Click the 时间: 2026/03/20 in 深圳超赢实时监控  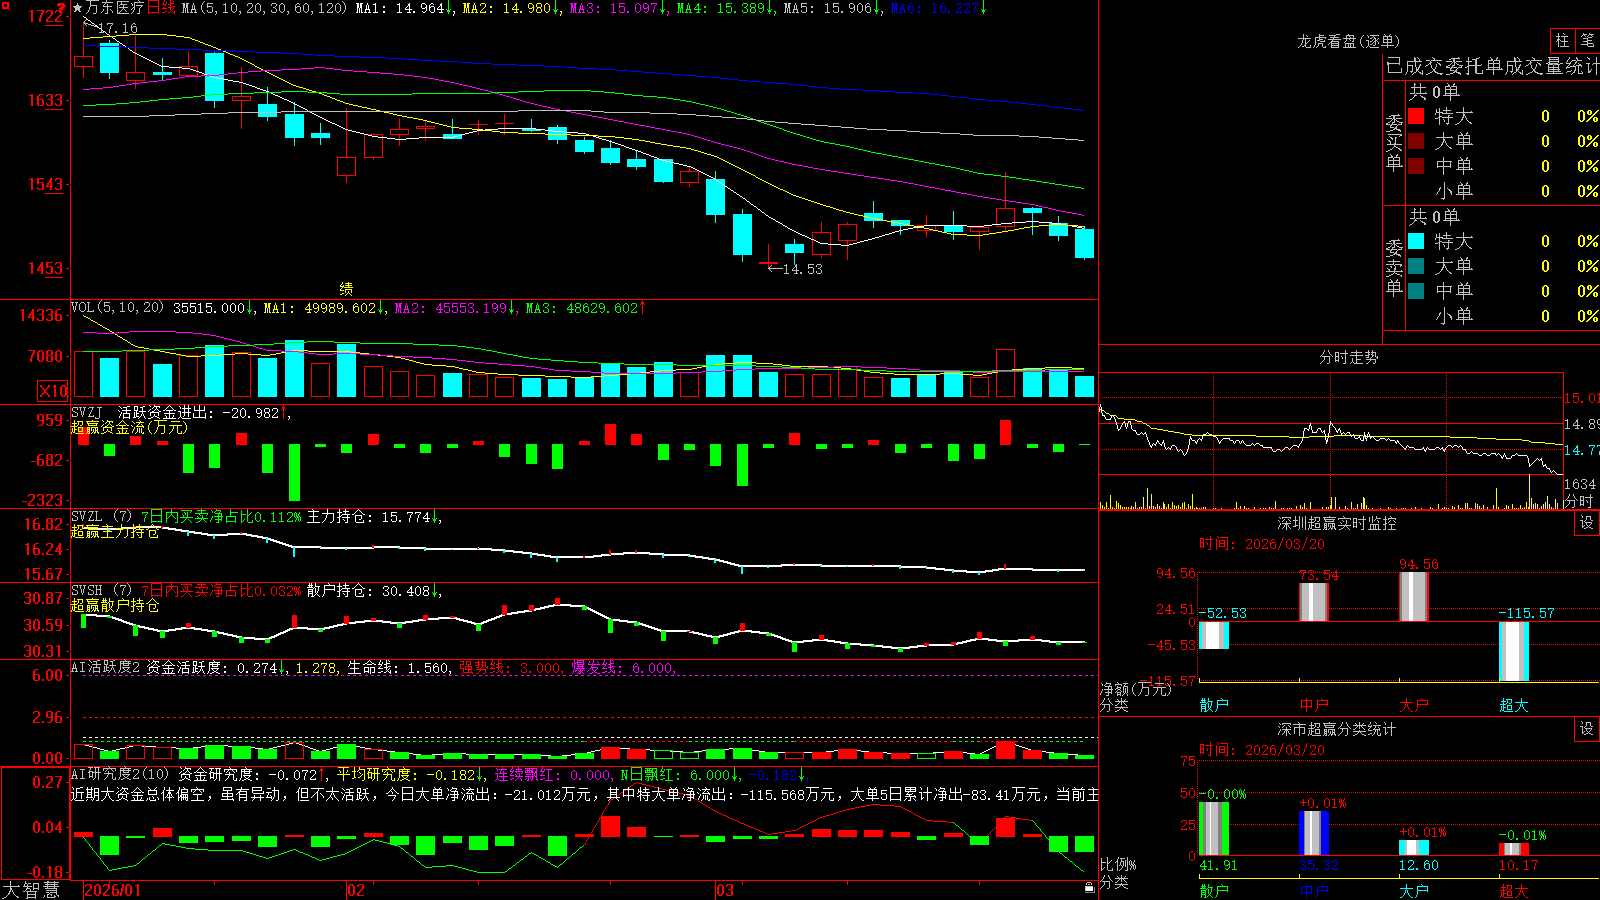point(1262,543)
